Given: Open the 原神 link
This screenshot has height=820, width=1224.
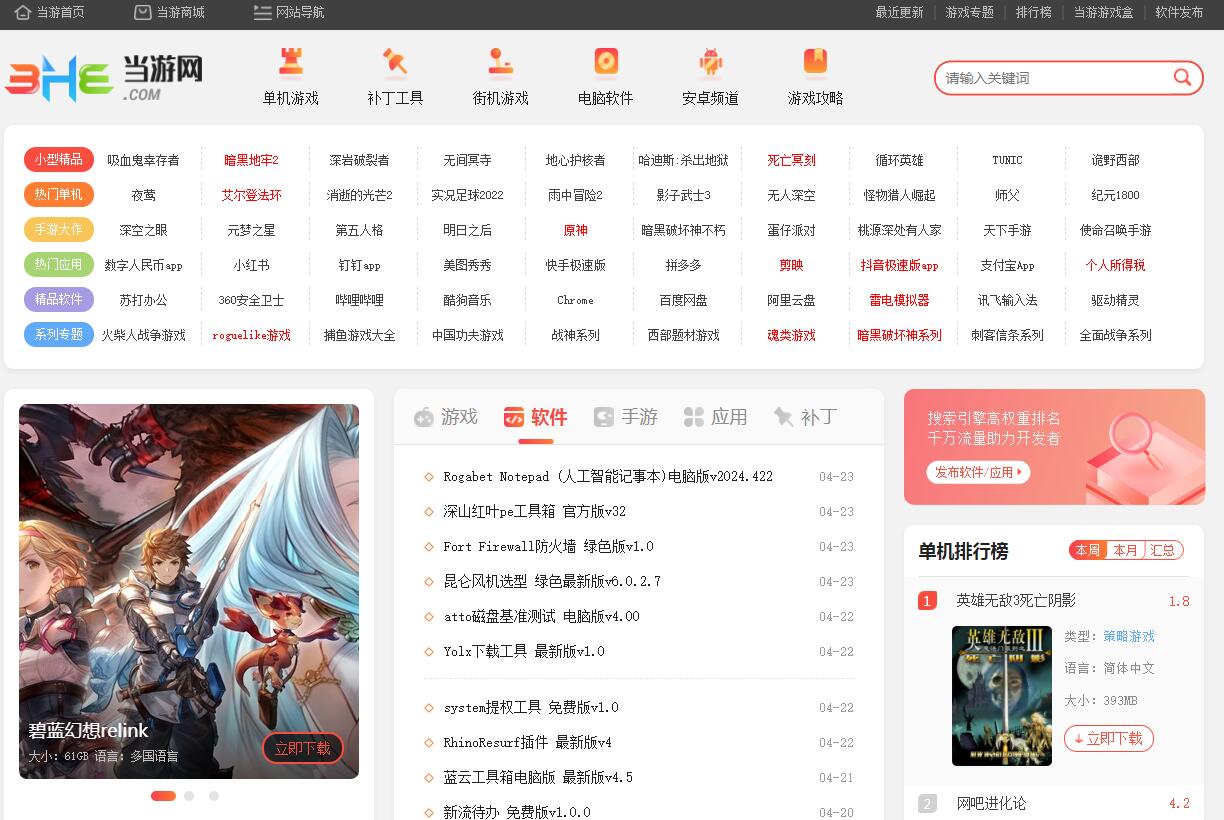Looking at the screenshot, I should 576,230.
